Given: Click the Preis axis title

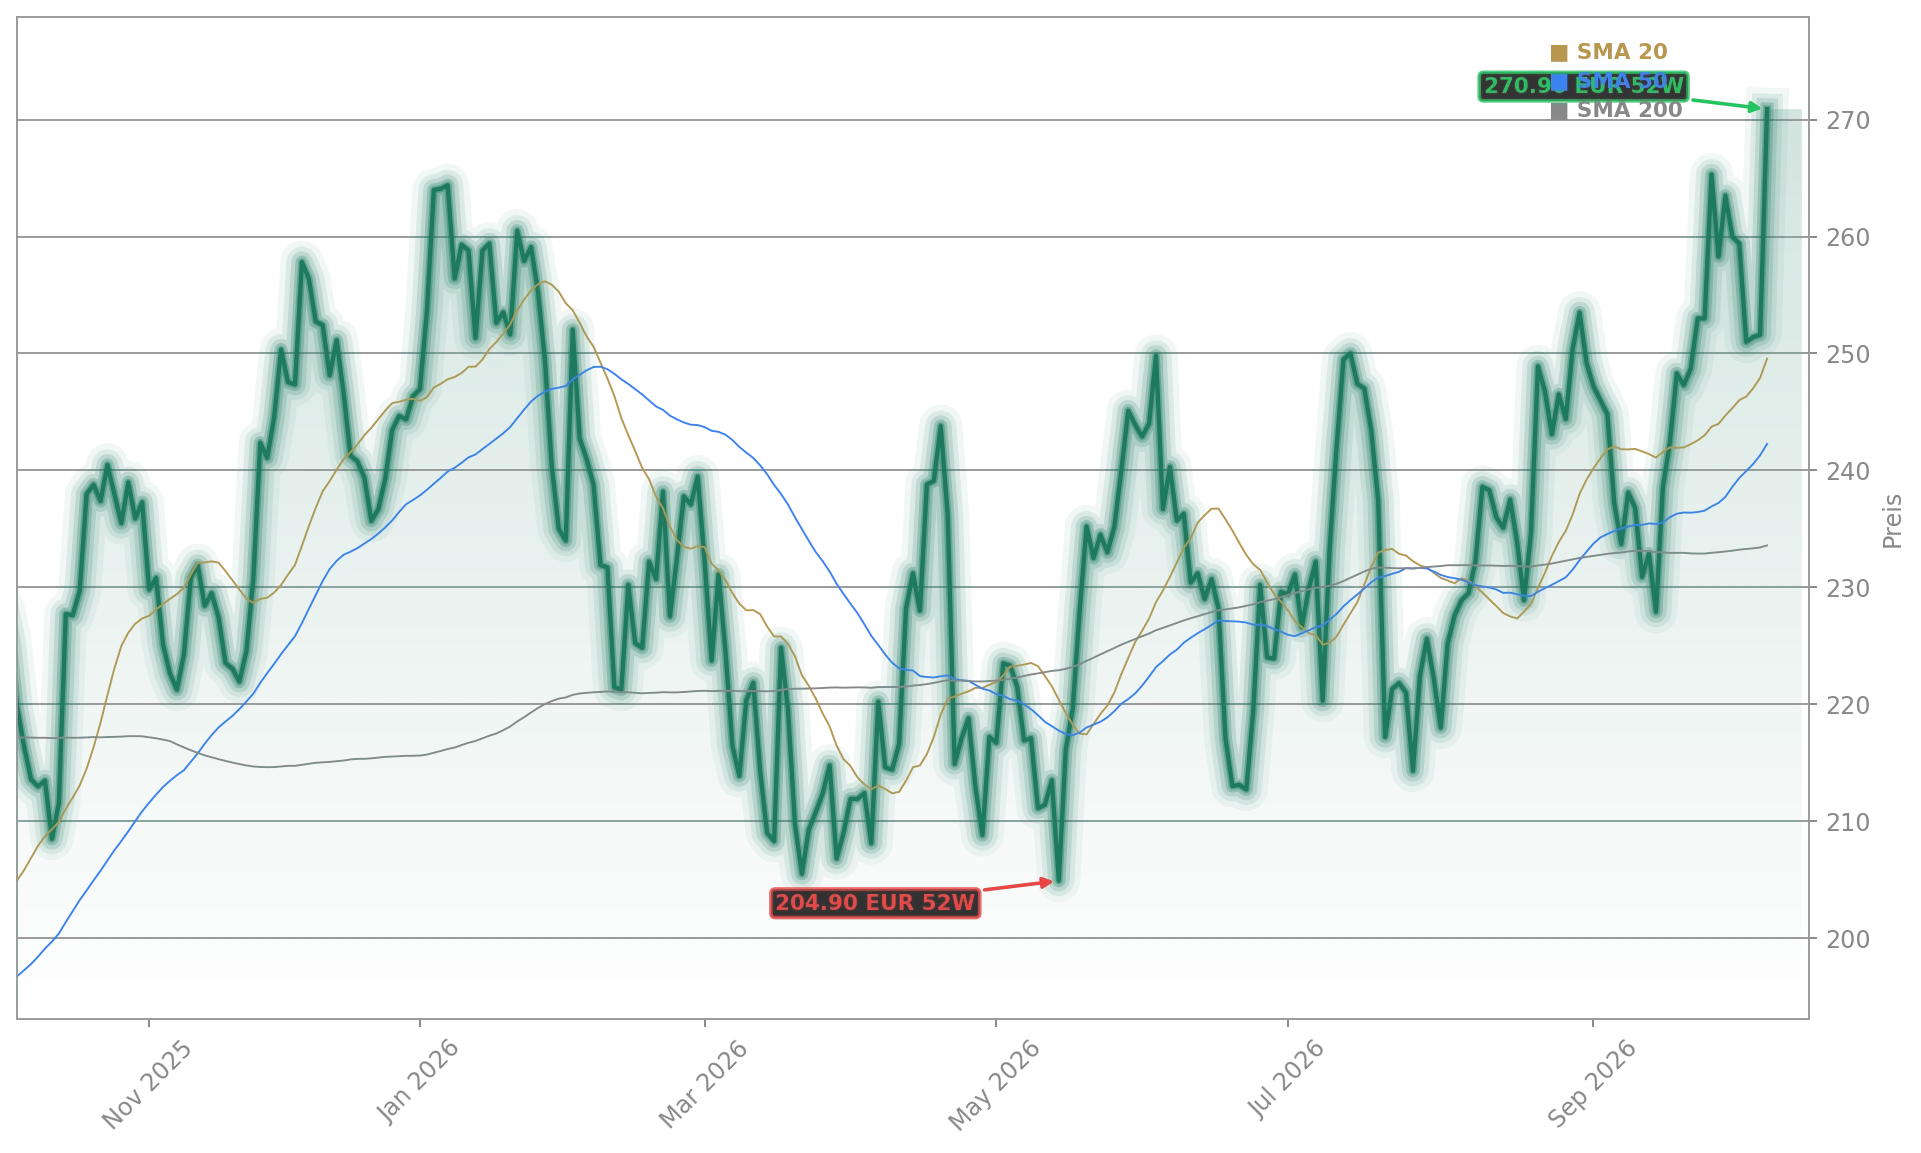Looking at the screenshot, I should point(1892,521).
